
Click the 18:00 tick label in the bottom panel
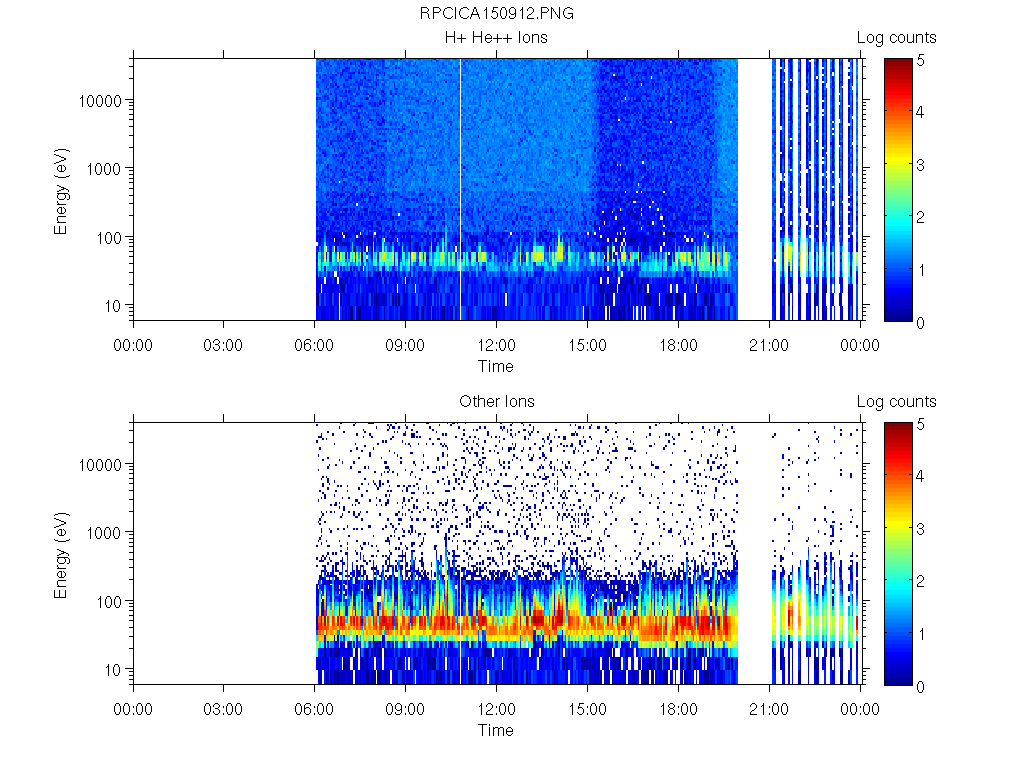(x=678, y=709)
